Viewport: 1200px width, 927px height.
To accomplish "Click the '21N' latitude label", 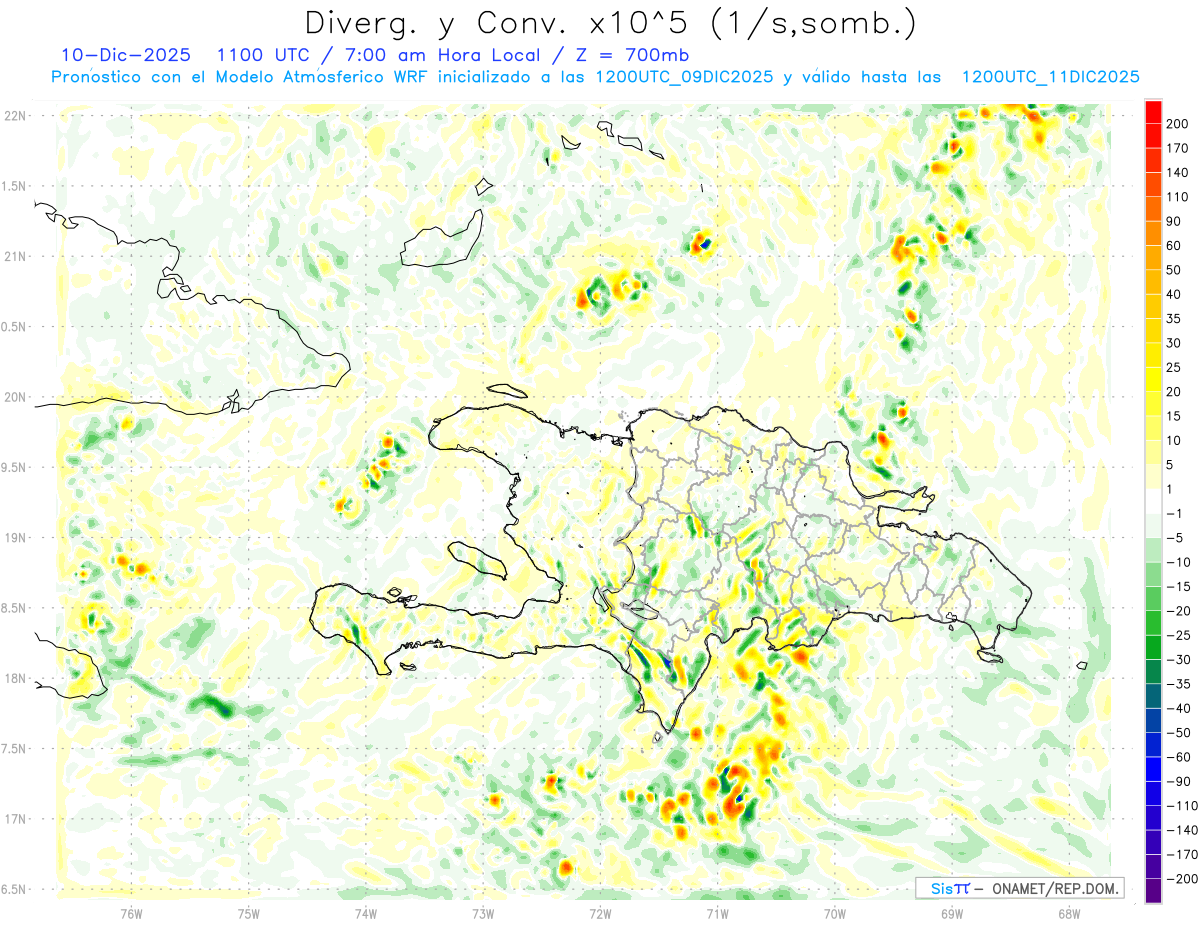I will pos(15,257).
